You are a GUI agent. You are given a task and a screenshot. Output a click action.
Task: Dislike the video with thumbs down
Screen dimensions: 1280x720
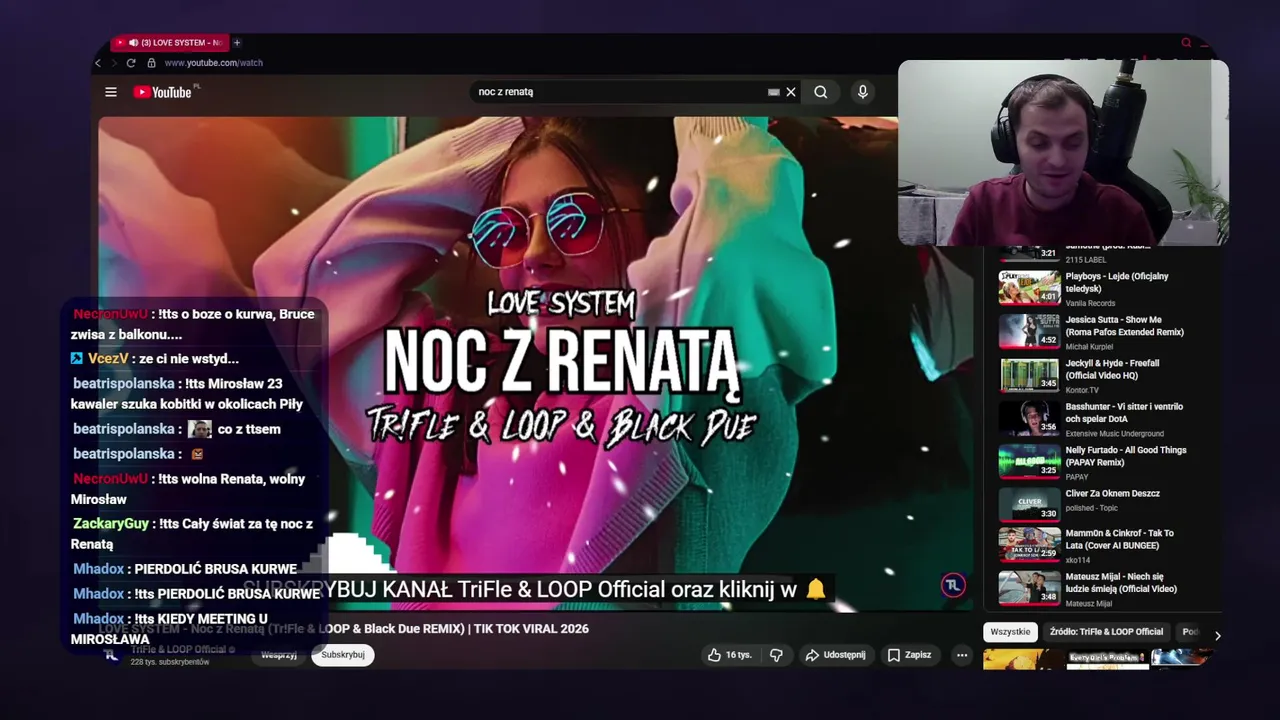point(776,655)
